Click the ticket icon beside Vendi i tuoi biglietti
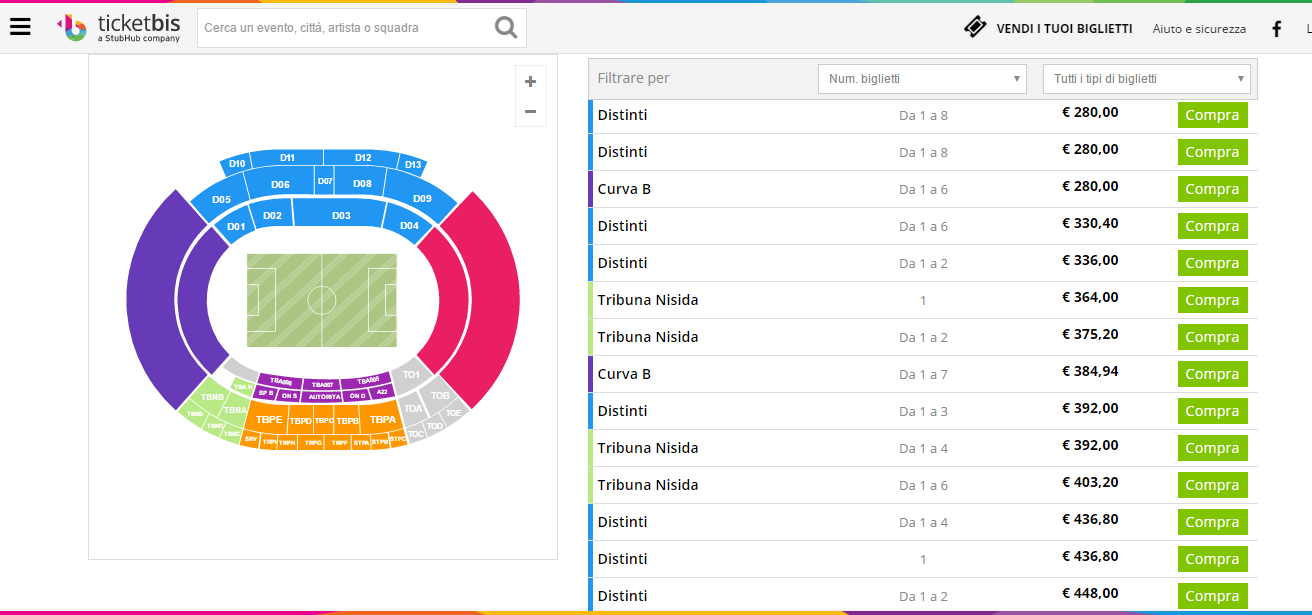This screenshot has width=1312, height=615. (x=975, y=28)
